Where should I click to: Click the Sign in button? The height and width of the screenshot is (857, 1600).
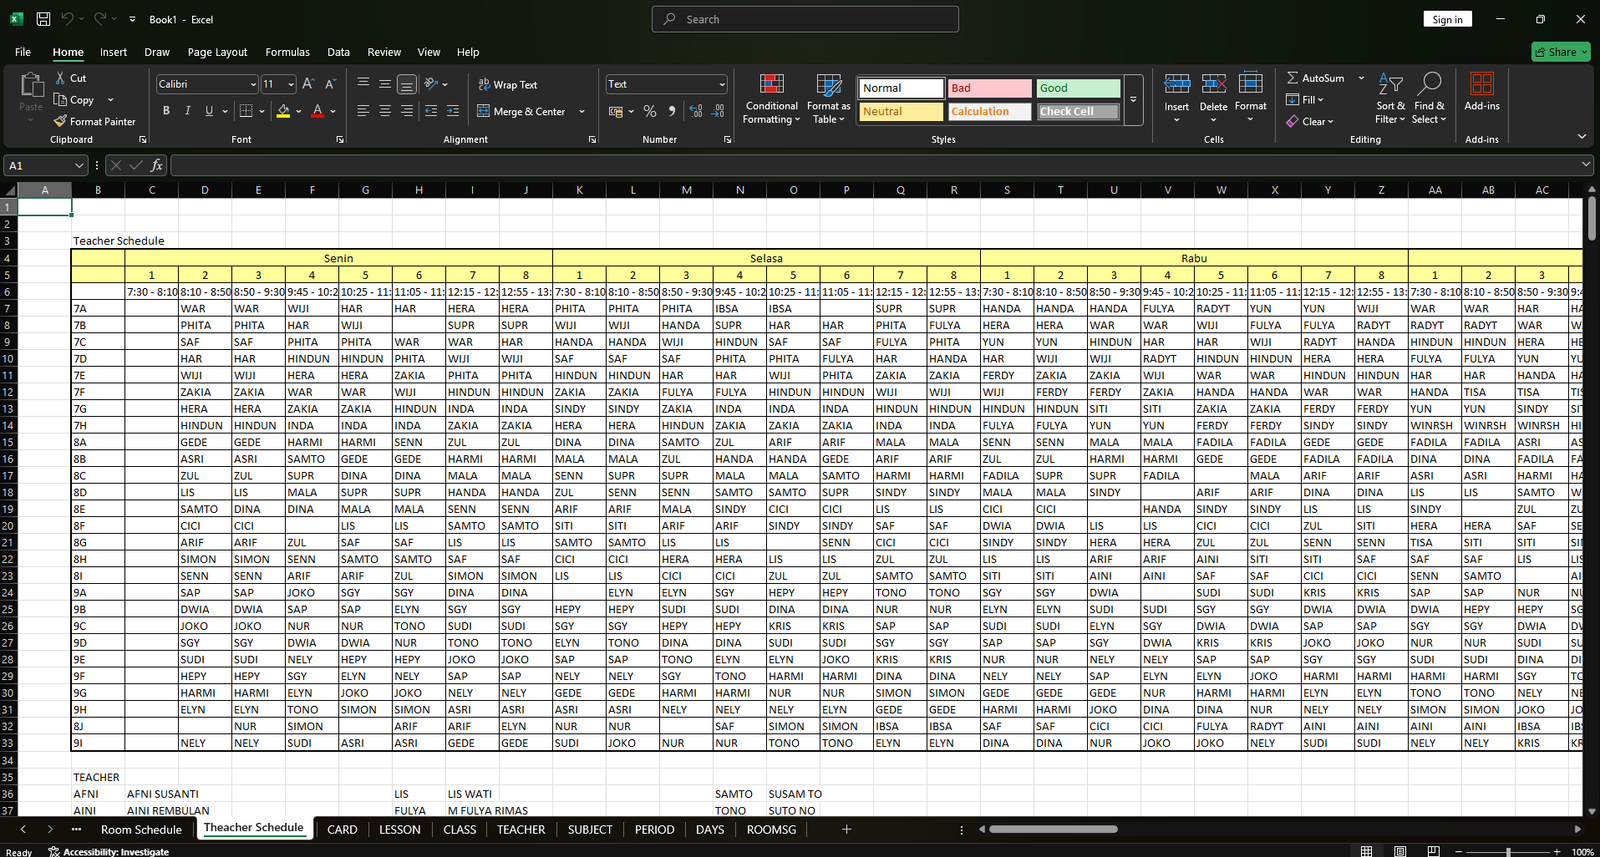[1447, 19]
